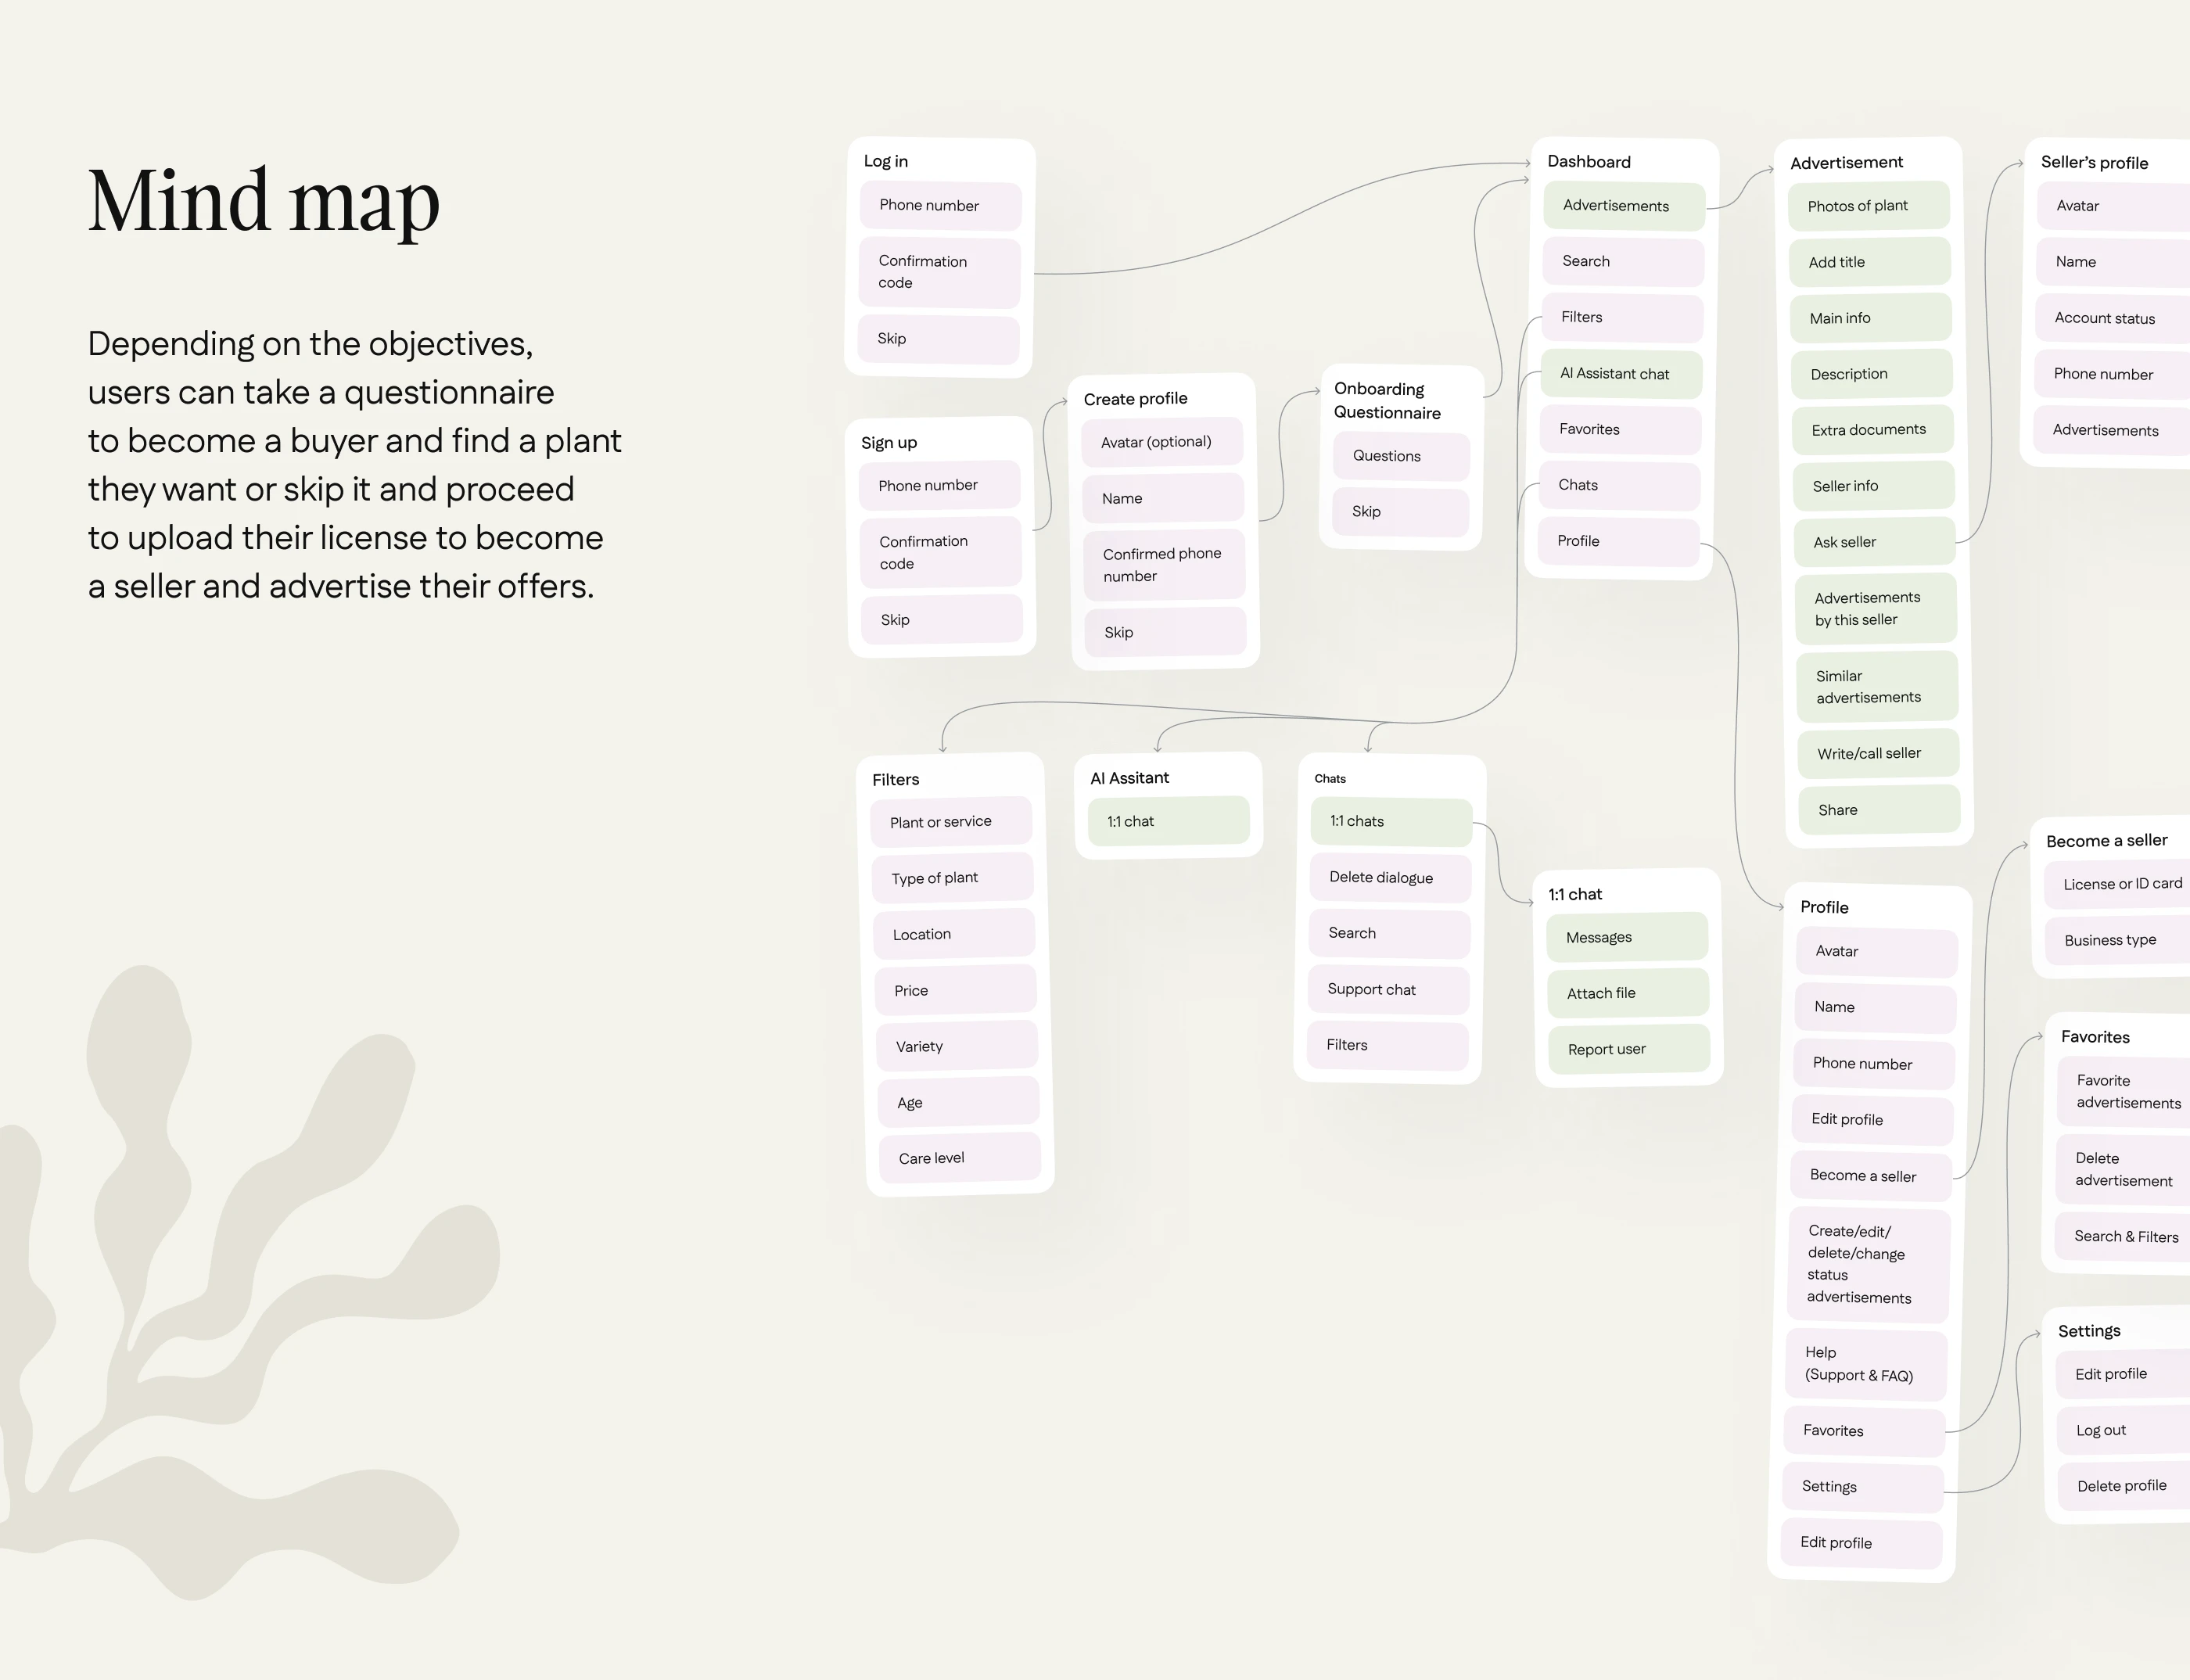This screenshot has width=2190, height=1680.
Task: Click 1:1 chat under AI Assistant
Action: 1168,821
